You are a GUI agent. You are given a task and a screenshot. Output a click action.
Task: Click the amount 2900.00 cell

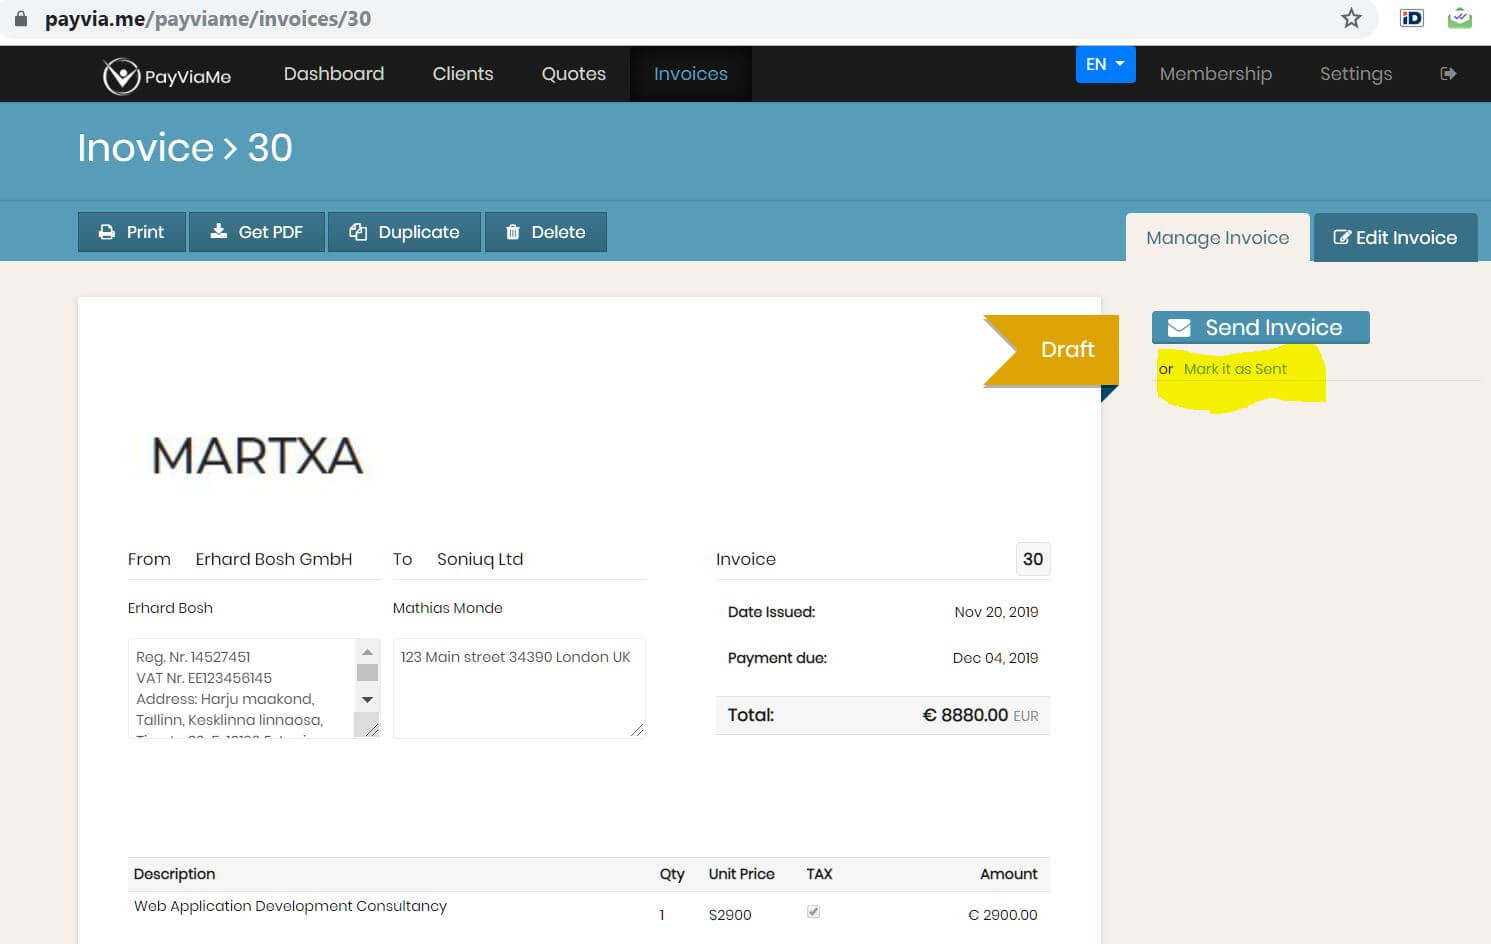pyautogui.click(x=1003, y=915)
